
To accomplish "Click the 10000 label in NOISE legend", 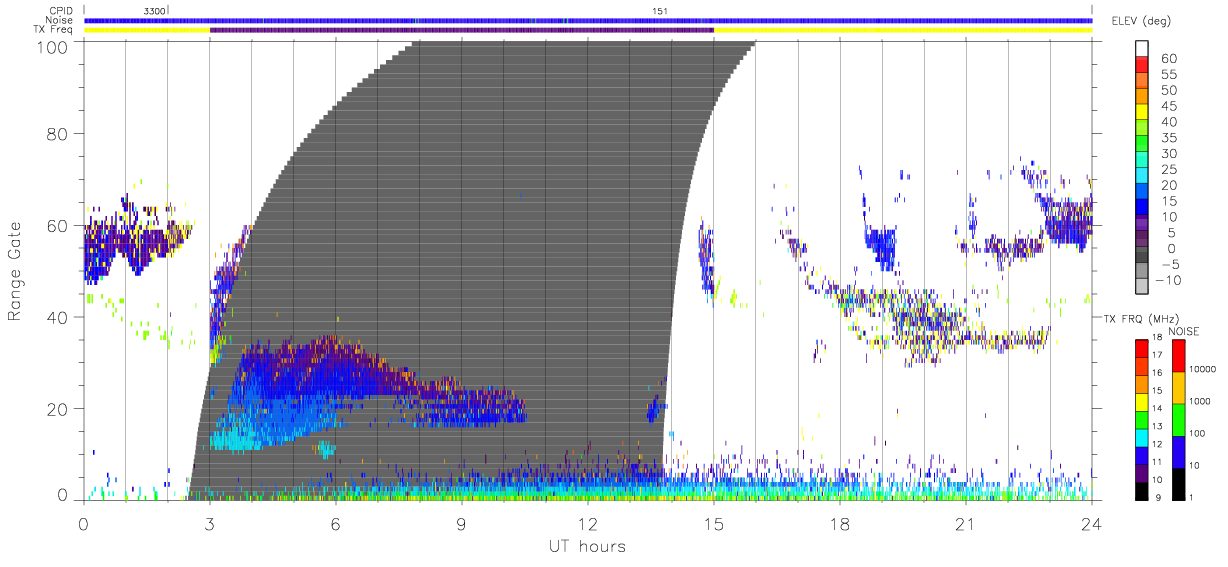I will coord(1205,371).
